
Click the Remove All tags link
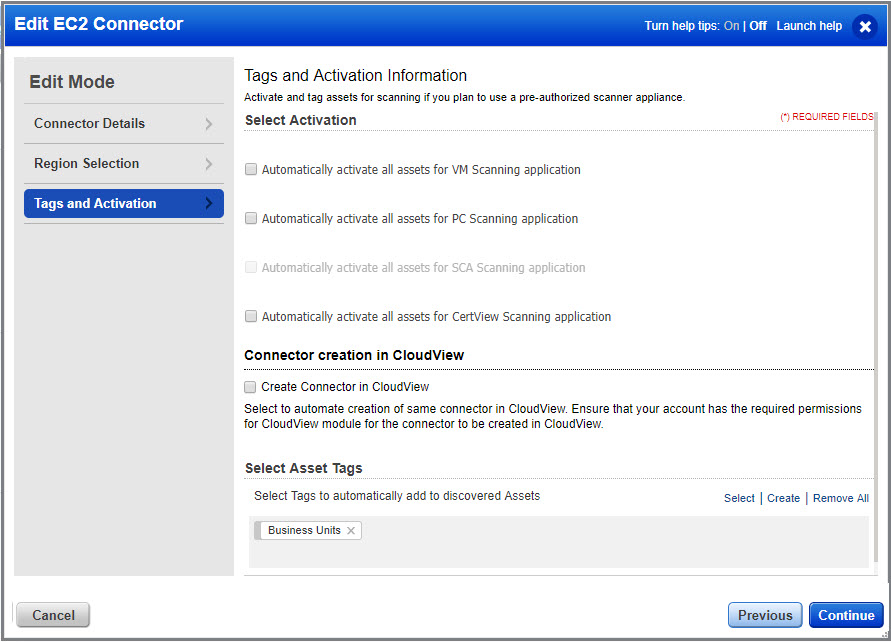[840, 498]
